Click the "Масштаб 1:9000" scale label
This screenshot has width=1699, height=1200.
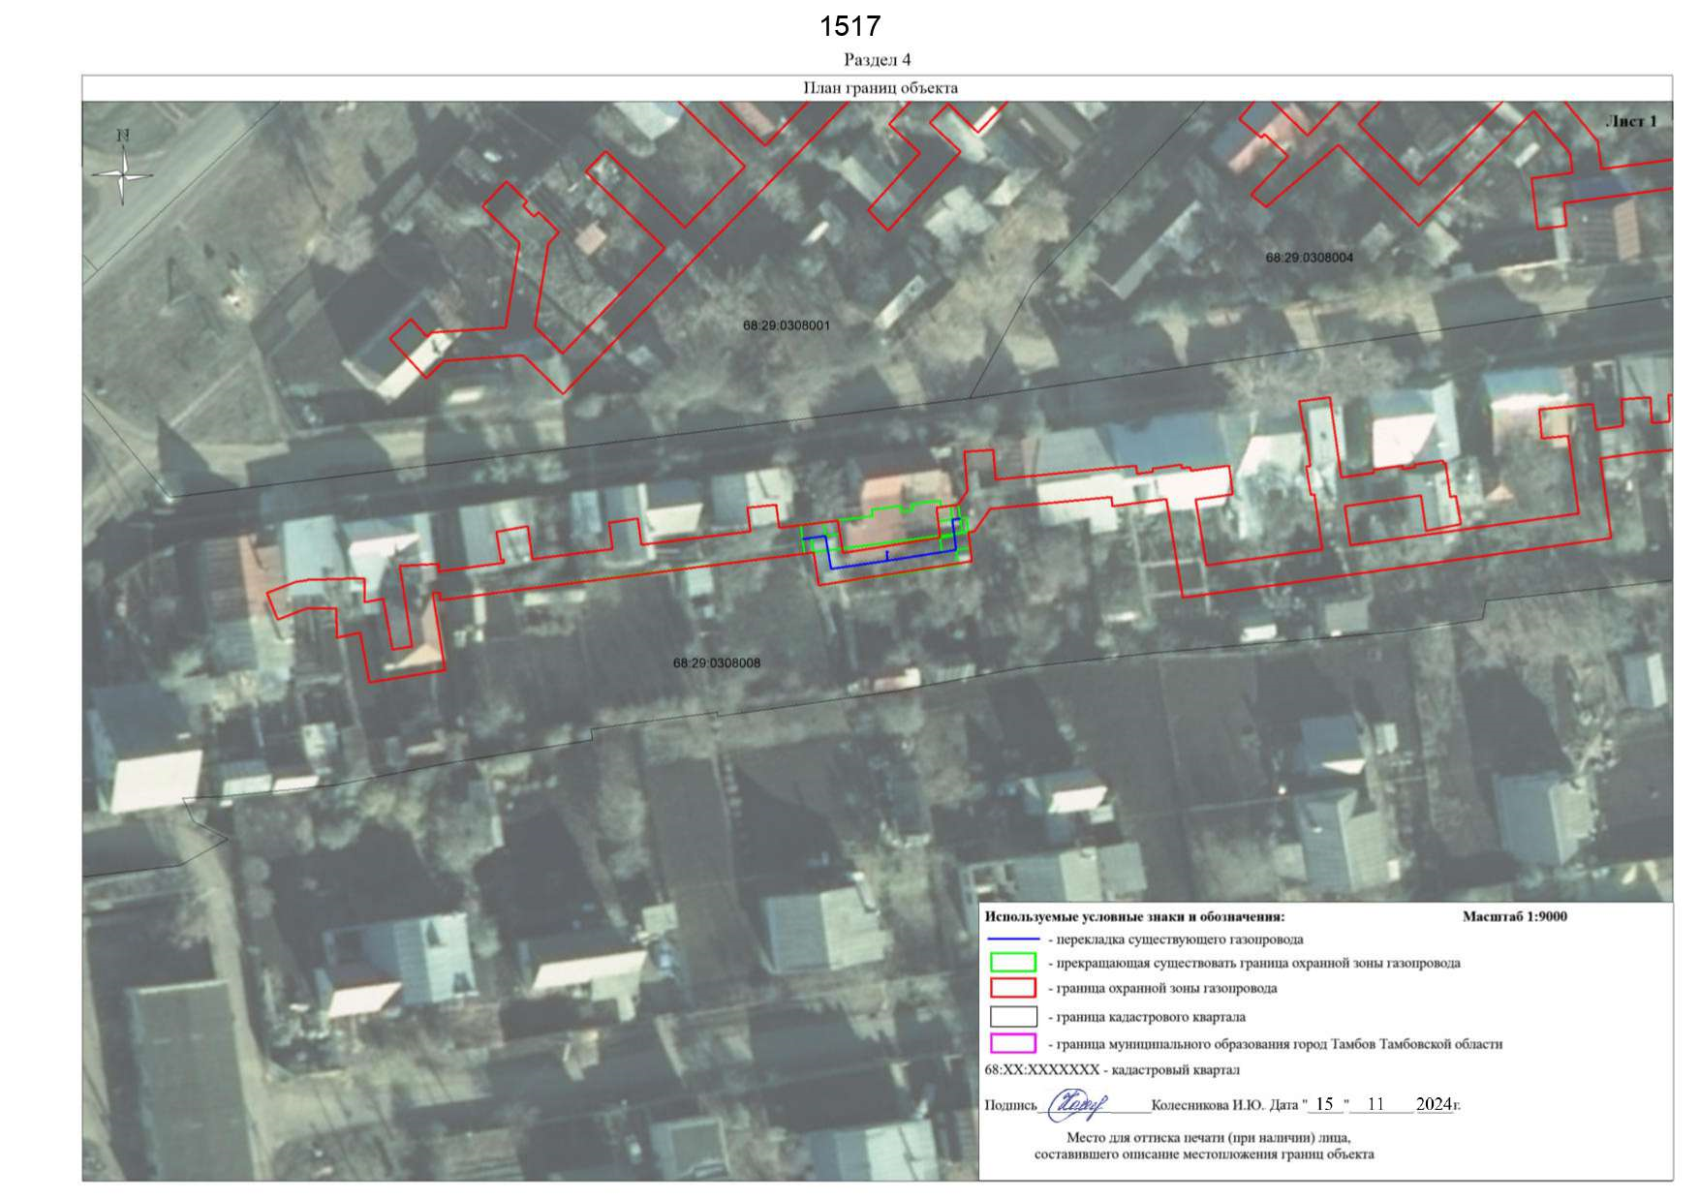[x=1514, y=916]
